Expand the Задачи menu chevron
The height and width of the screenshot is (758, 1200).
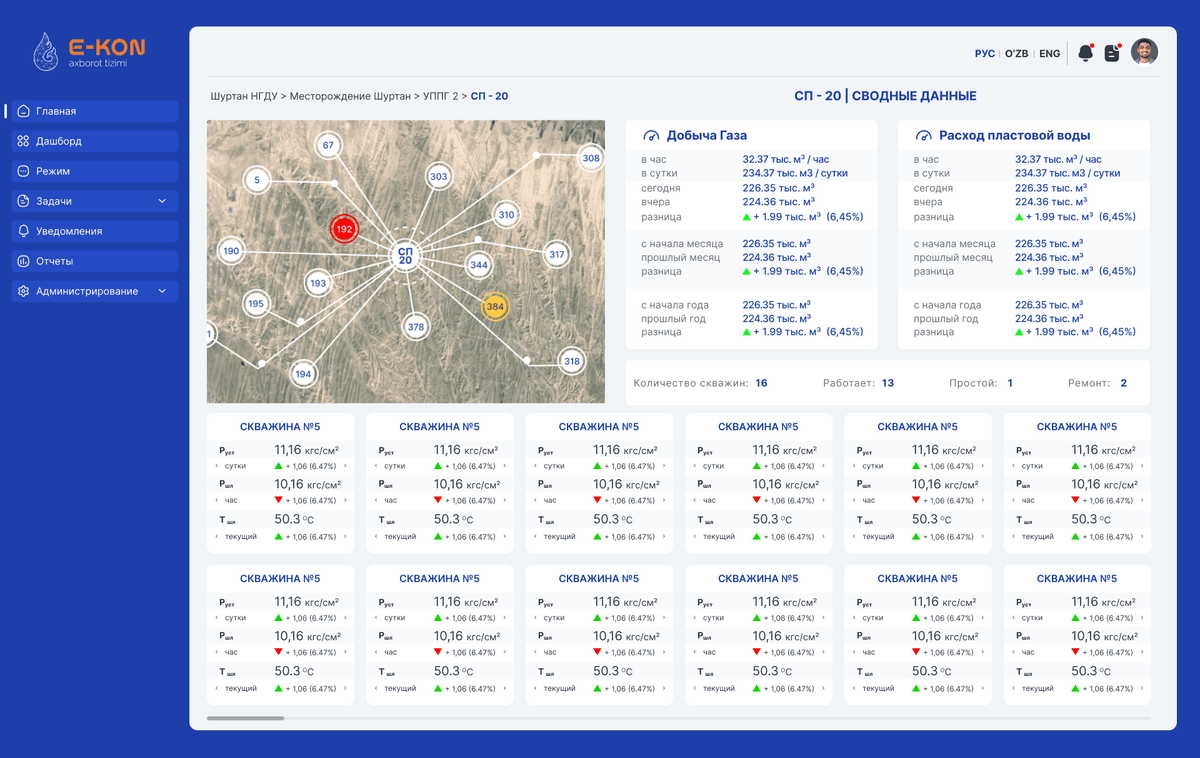point(162,201)
